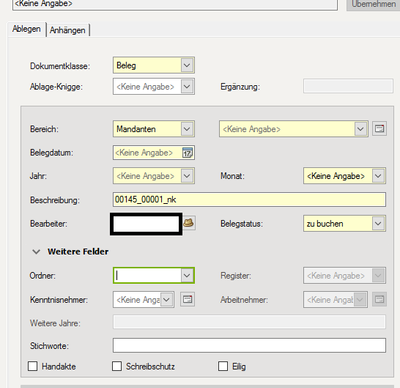The image size is (400, 388).
Task: Click the Weitere Jahre field
Action: [x=249, y=322]
